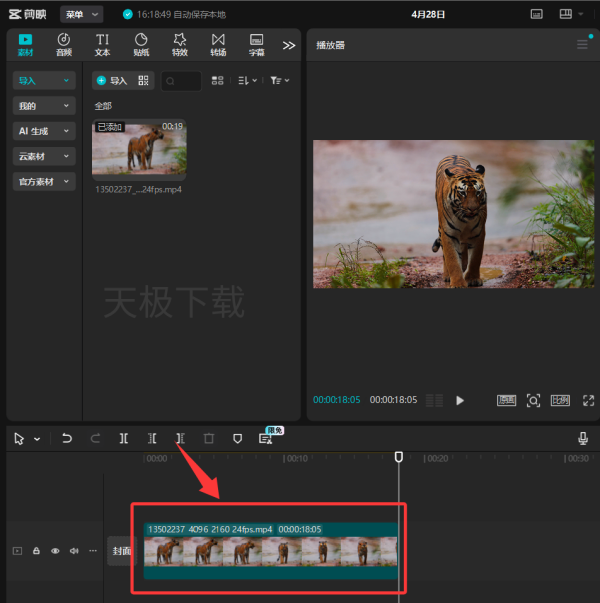Open keyboard shortcuts icon in title bar
600x603 pixels.
(x=537, y=15)
